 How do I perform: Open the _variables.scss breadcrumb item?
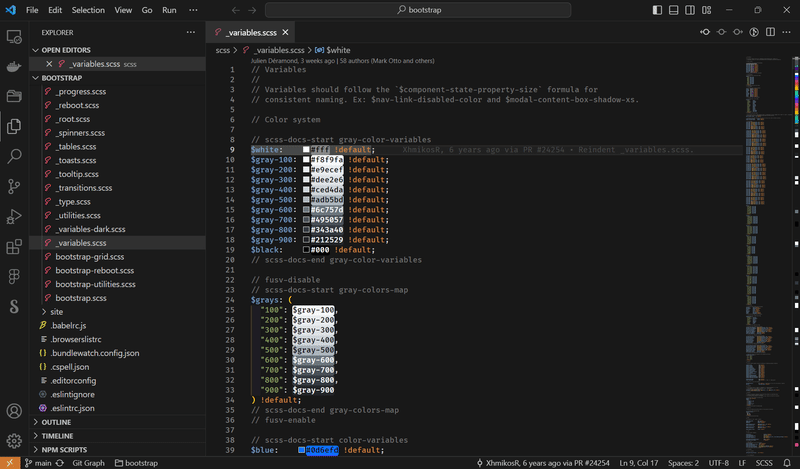coord(274,50)
